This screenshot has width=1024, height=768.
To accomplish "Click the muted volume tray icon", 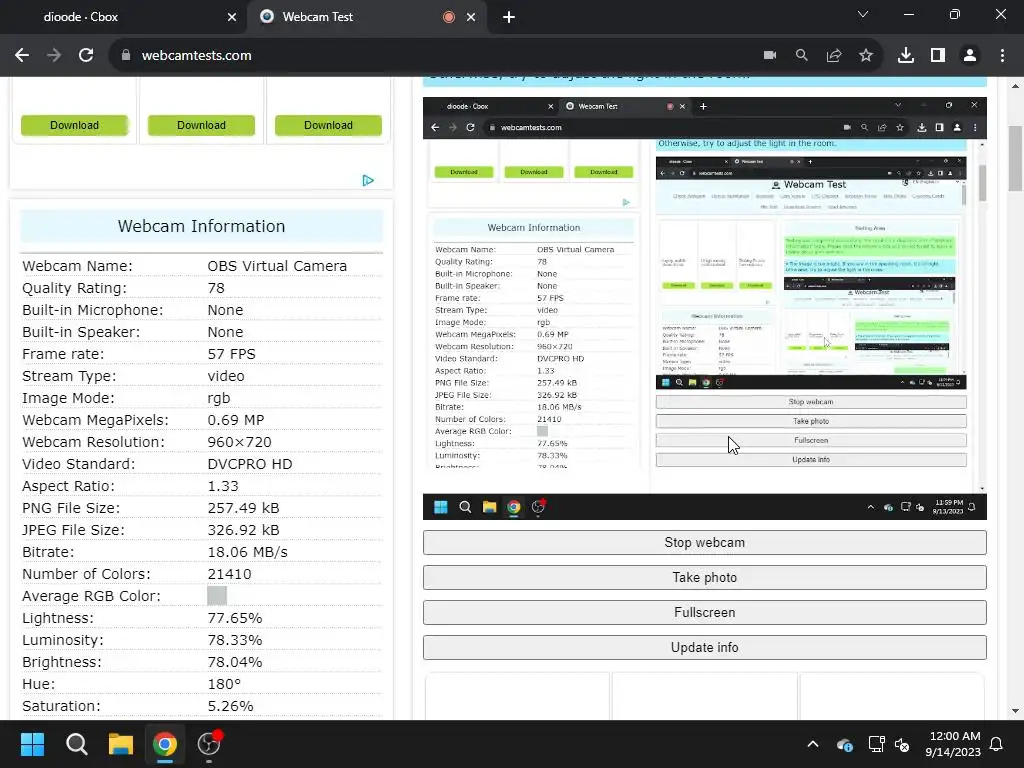I will tap(903, 744).
